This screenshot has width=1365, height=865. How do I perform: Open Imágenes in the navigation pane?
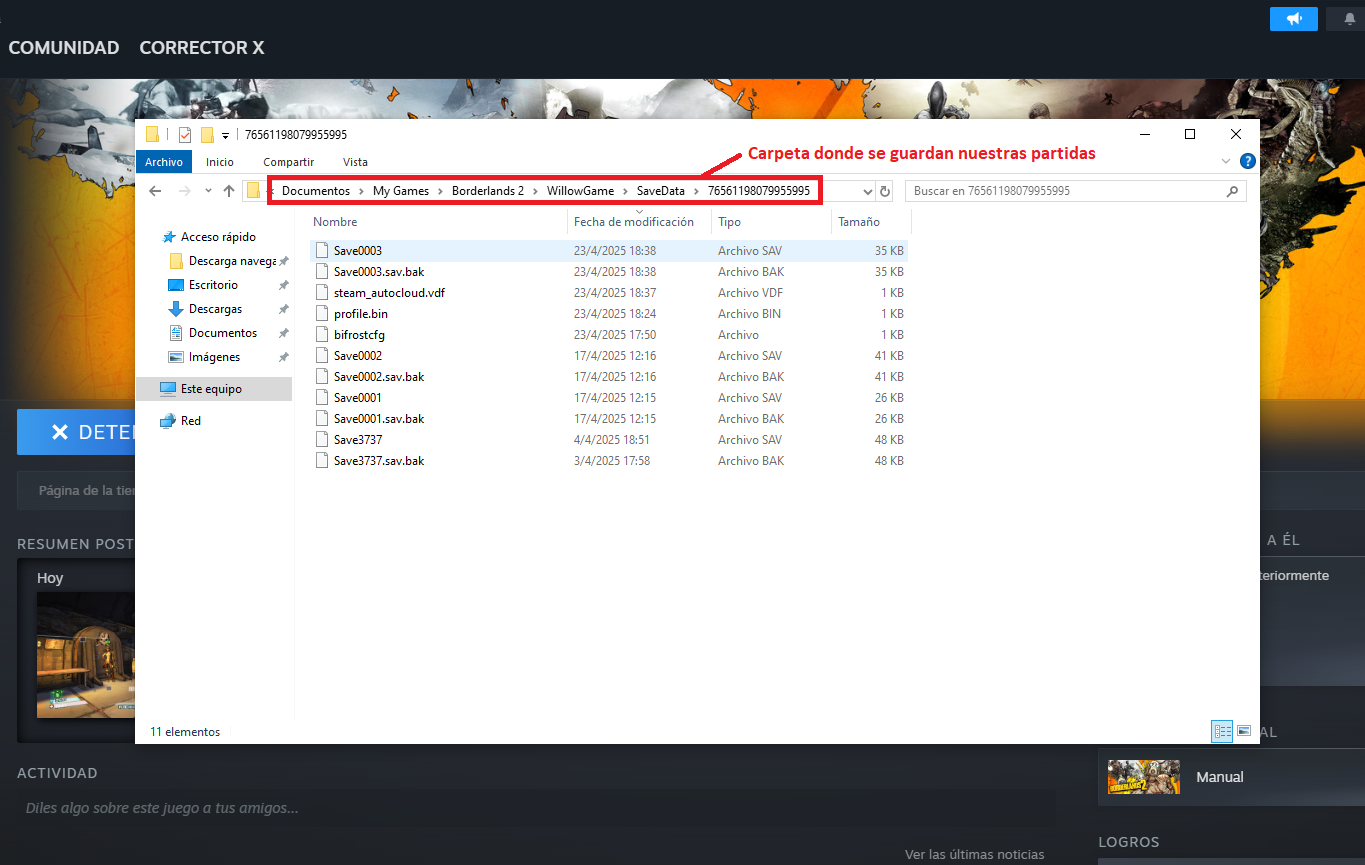(214, 357)
